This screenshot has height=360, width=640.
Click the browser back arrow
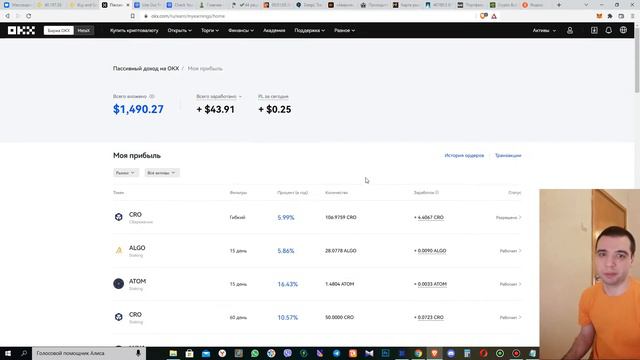pos(7,16)
